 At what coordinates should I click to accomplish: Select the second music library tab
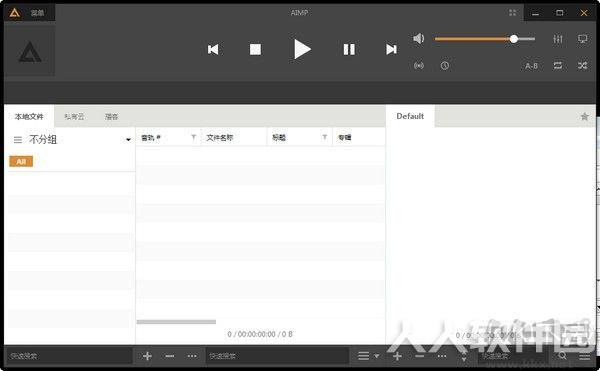tap(74, 116)
